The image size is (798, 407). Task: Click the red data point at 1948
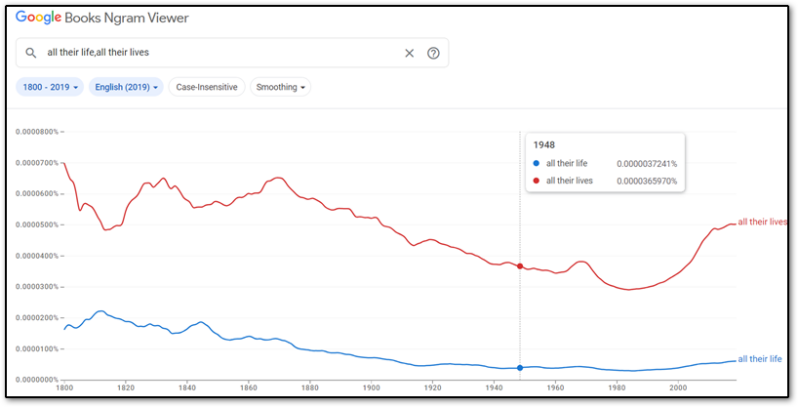tap(520, 266)
